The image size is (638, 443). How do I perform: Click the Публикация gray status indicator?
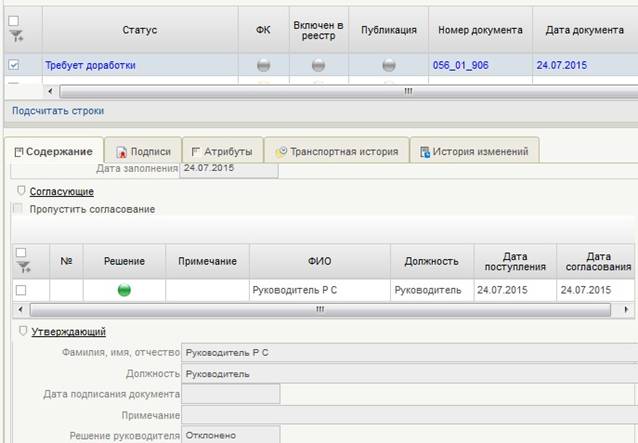(389, 65)
